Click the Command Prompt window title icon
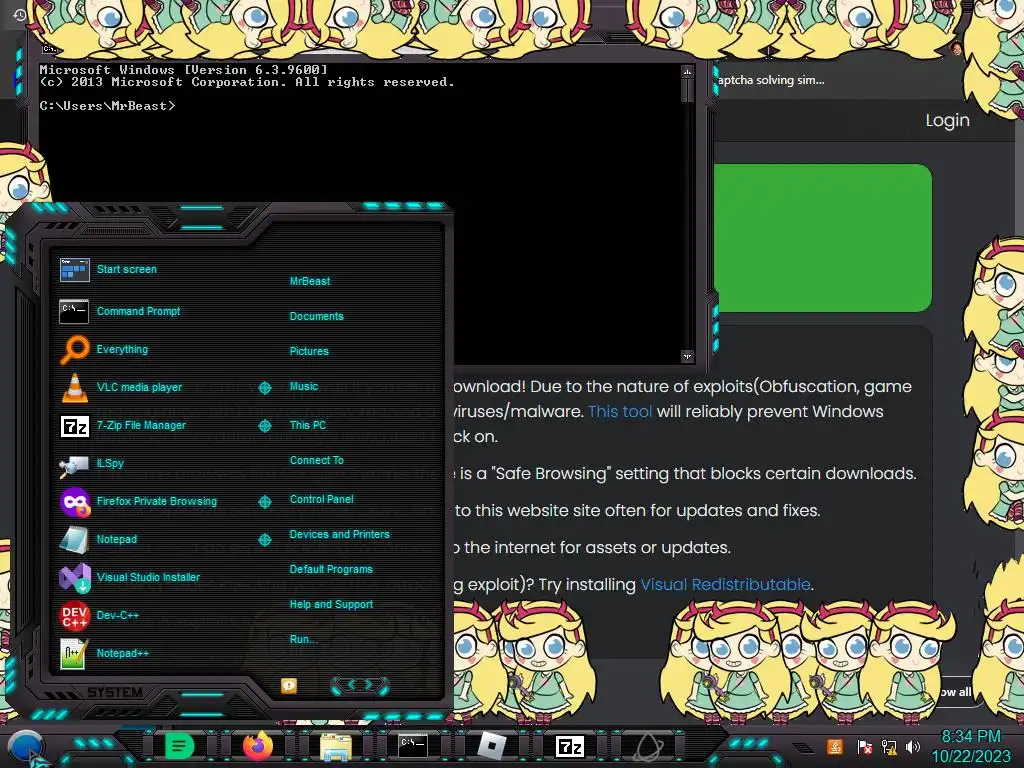 [x=50, y=49]
